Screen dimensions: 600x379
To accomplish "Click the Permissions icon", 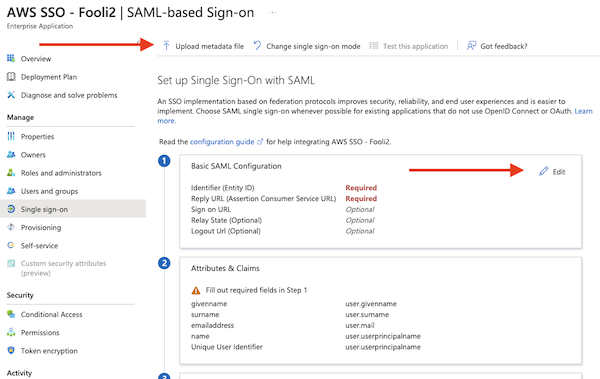I will 11,332.
